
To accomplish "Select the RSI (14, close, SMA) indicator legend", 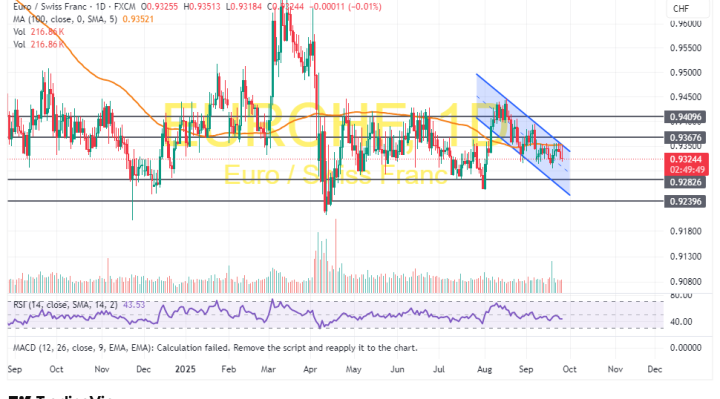I will [79, 305].
